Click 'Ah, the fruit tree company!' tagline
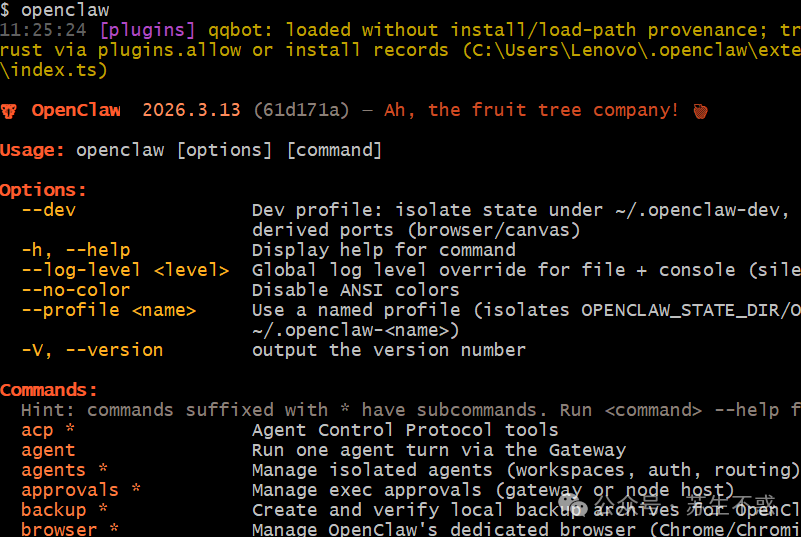The height and width of the screenshot is (537, 801). 531,110
